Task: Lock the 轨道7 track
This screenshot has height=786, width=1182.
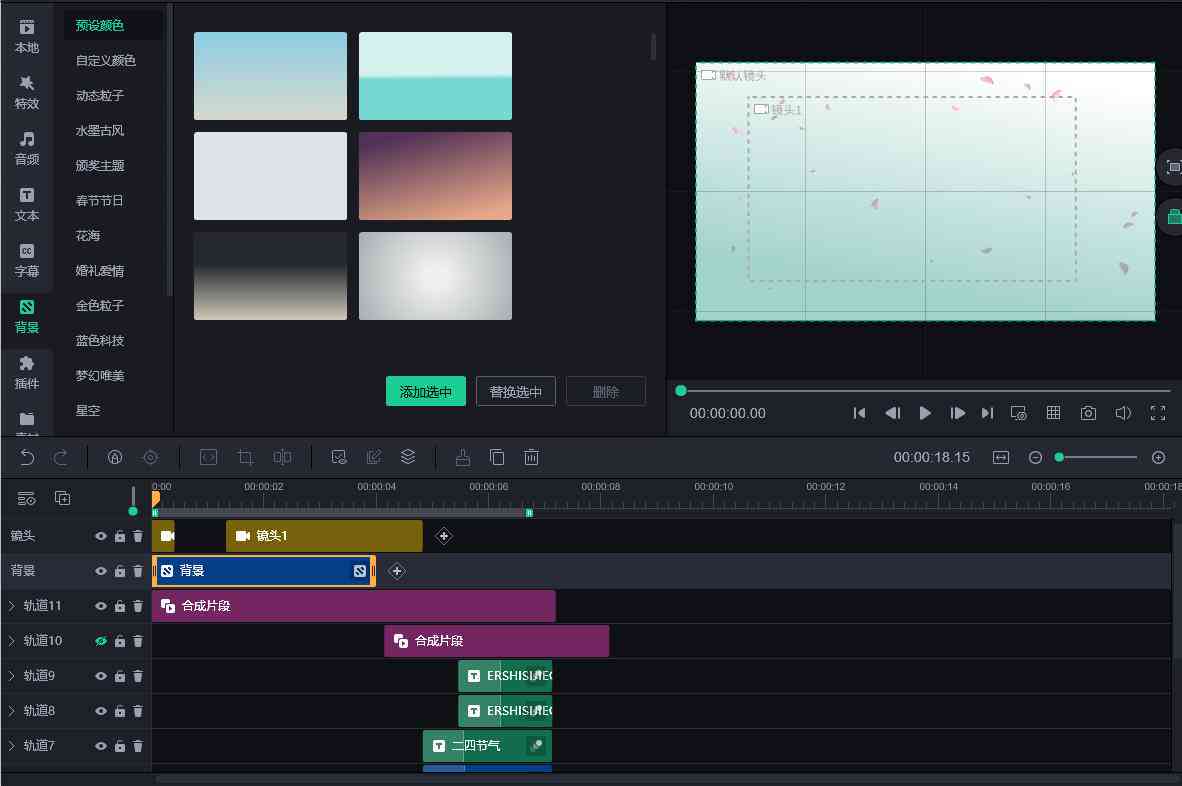Action: [x=120, y=745]
